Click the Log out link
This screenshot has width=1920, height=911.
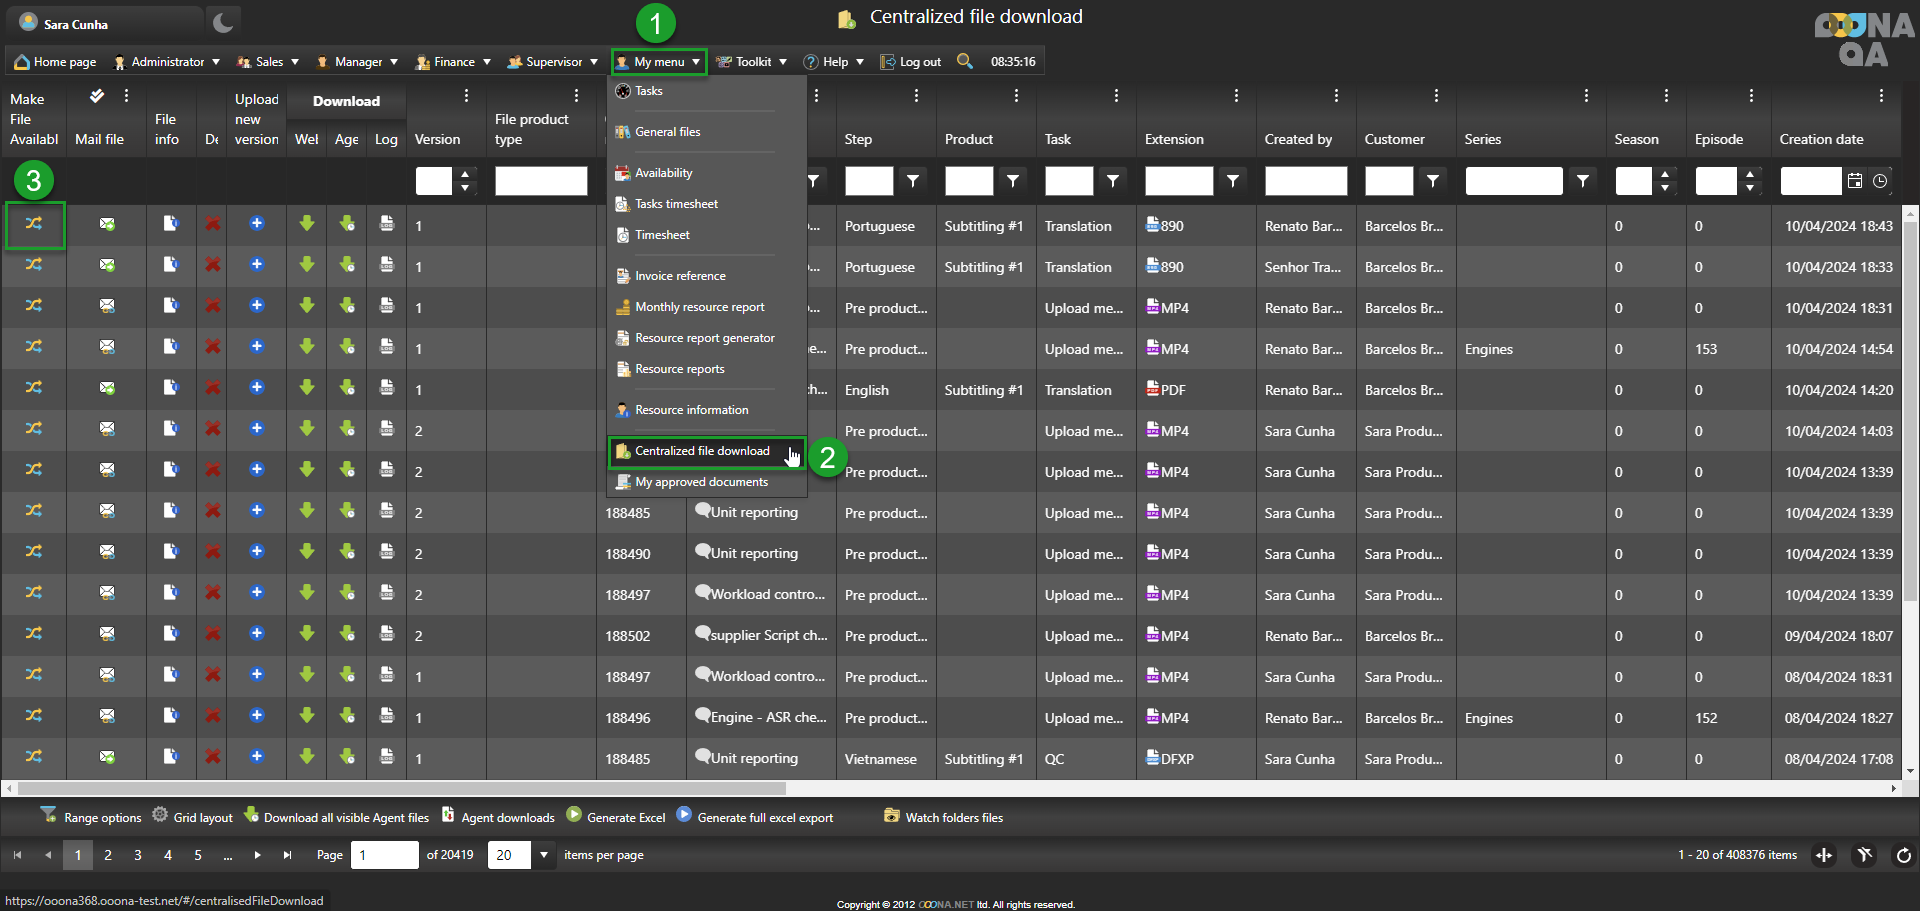910,62
